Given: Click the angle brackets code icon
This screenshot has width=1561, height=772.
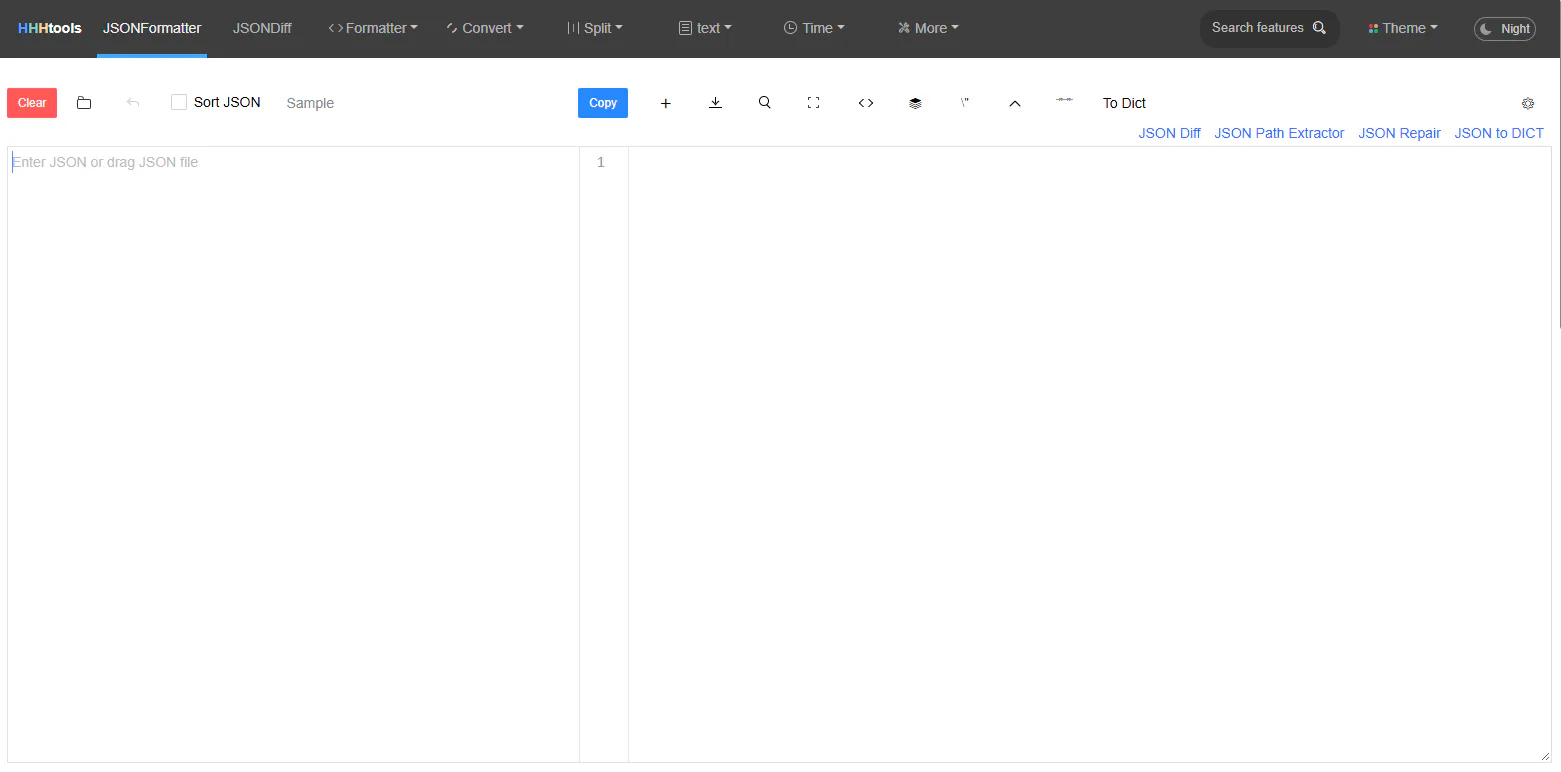Looking at the screenshot, I should pos(866,103).
